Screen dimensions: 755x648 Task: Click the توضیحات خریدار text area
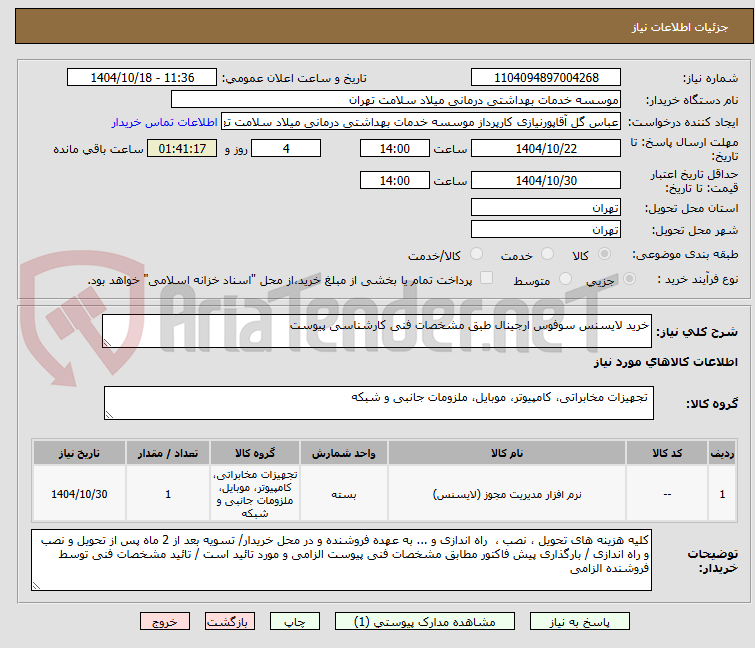point(341,560)
